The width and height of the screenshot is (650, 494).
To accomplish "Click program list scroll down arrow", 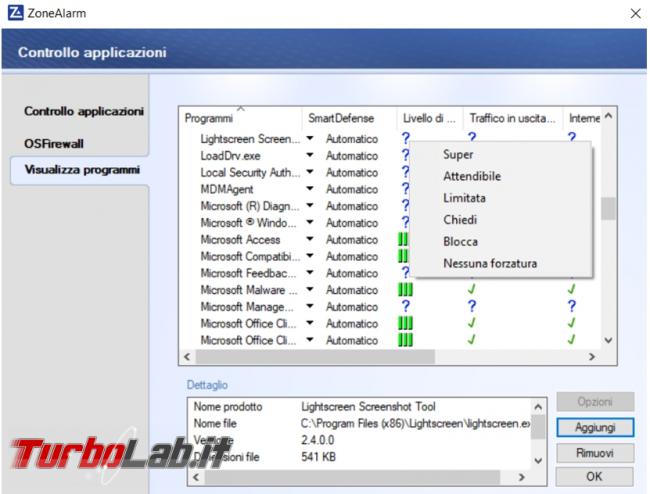I will click(609, 340).
